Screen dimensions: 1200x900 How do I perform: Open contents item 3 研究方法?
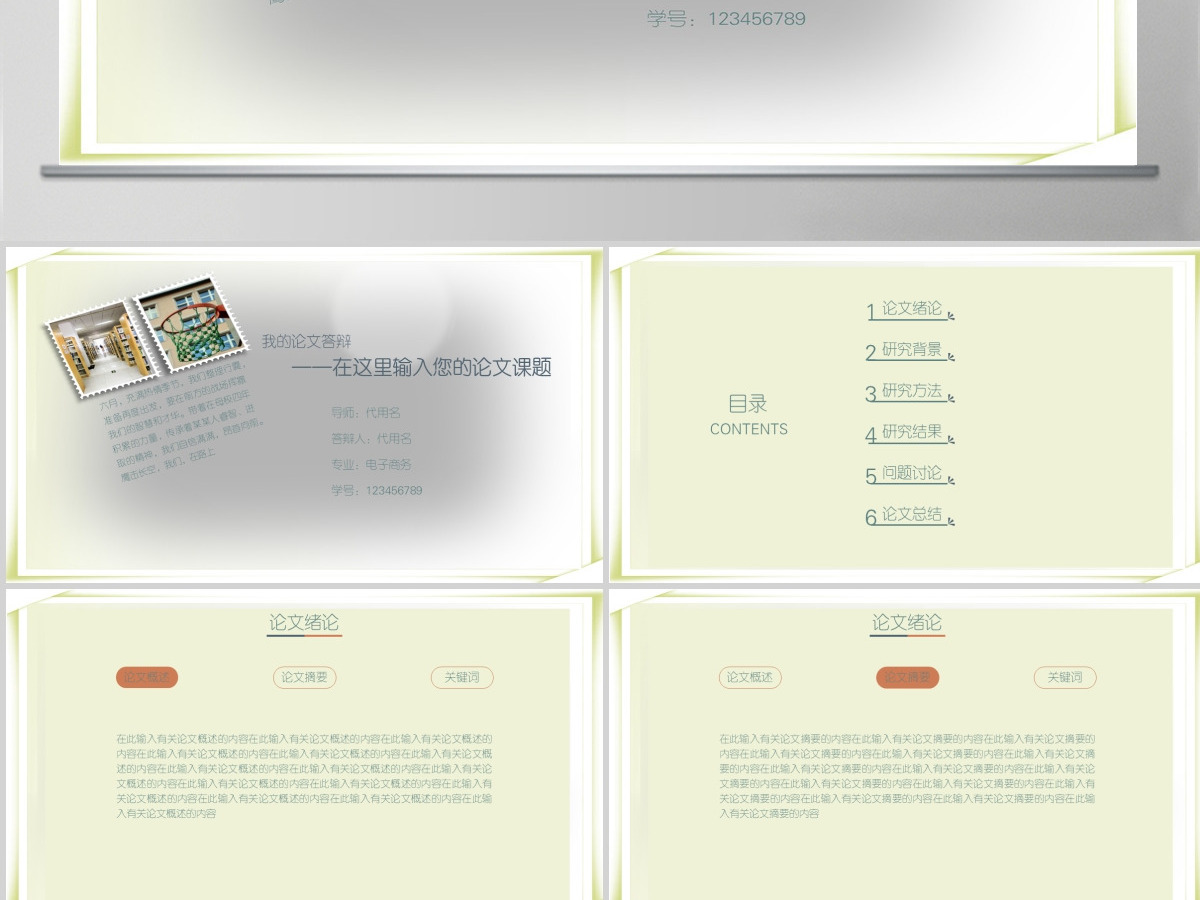(x=909, y=392)
